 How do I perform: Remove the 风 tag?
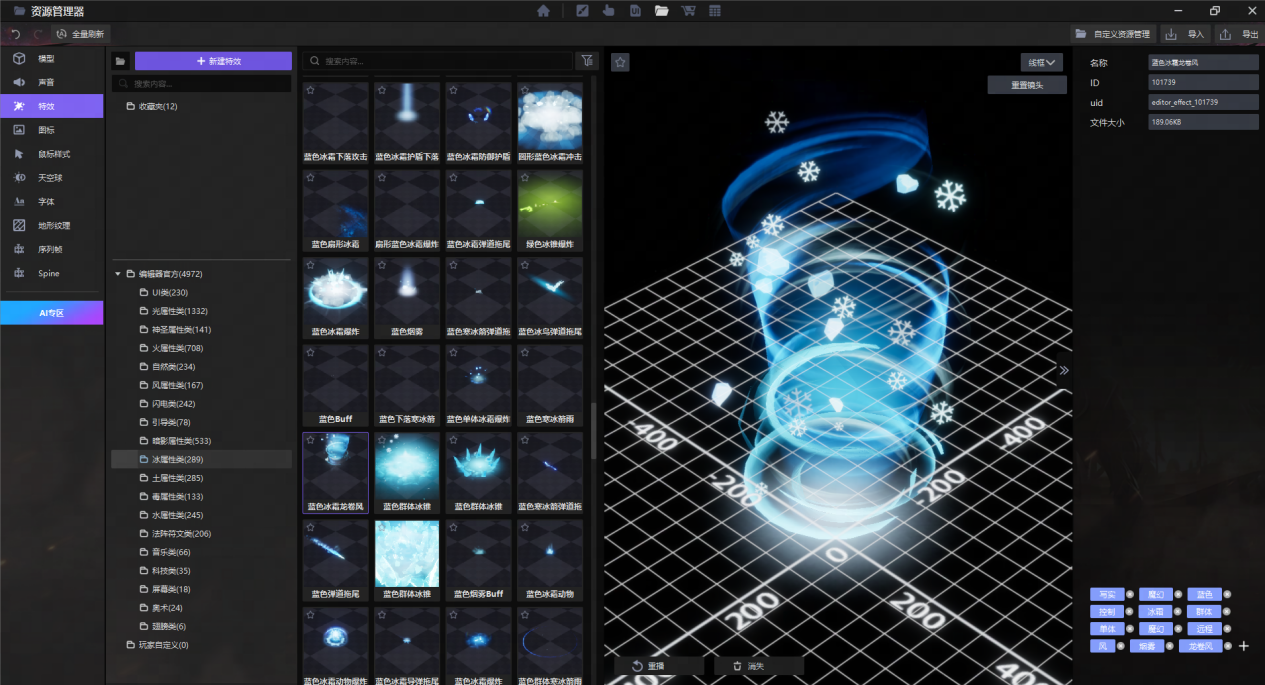point(1120,646)
